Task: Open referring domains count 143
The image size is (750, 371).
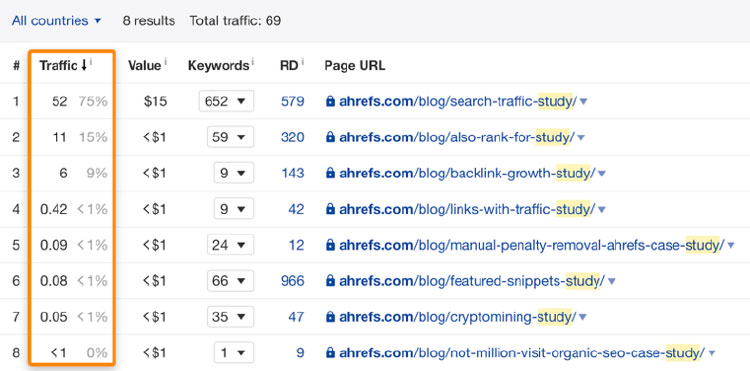Action: click(293, 173)
